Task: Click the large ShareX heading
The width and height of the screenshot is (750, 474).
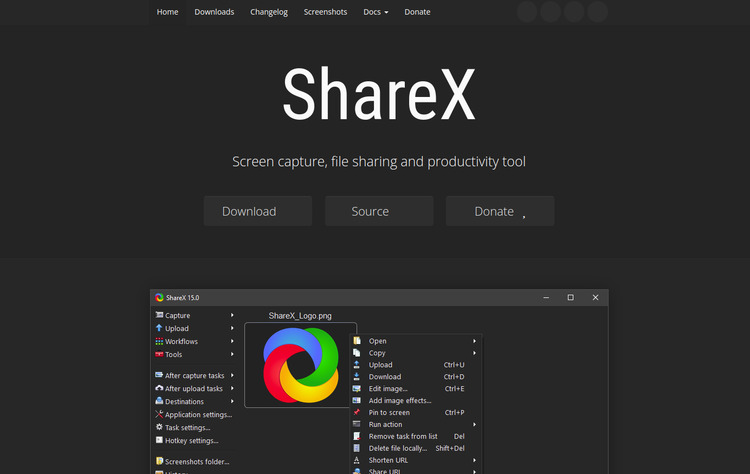Action: click(379, 94)
